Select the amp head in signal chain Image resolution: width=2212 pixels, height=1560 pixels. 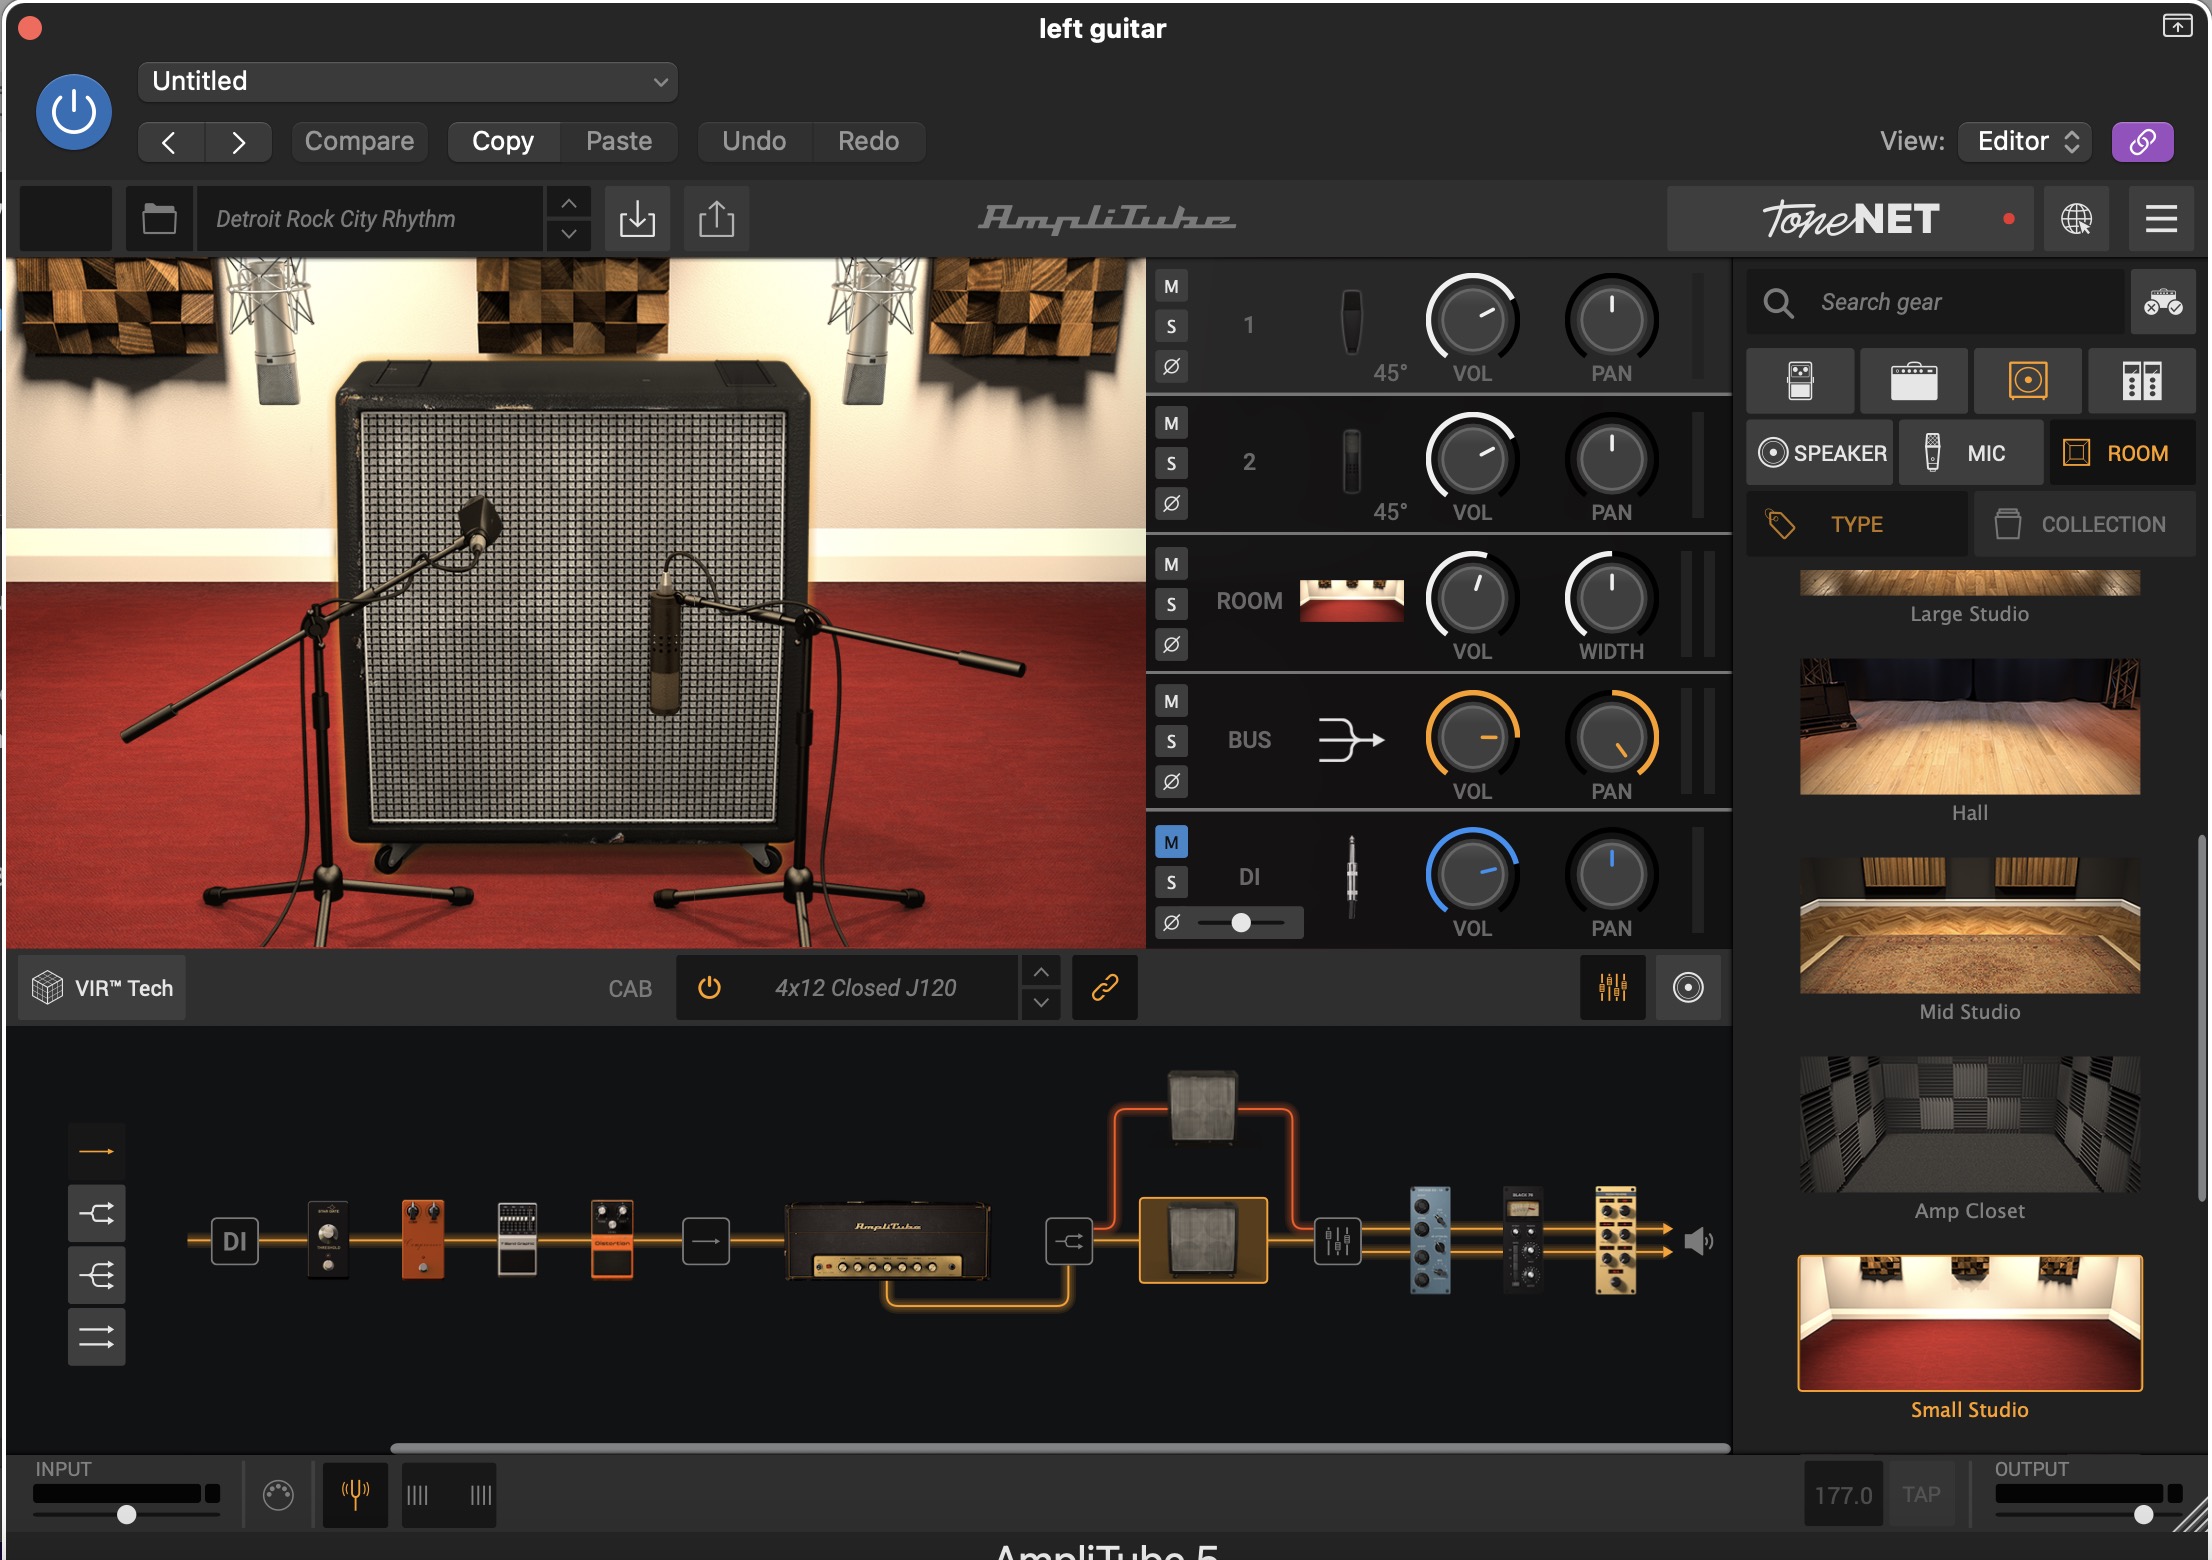pyautogui.click(x=887, y=1241)
